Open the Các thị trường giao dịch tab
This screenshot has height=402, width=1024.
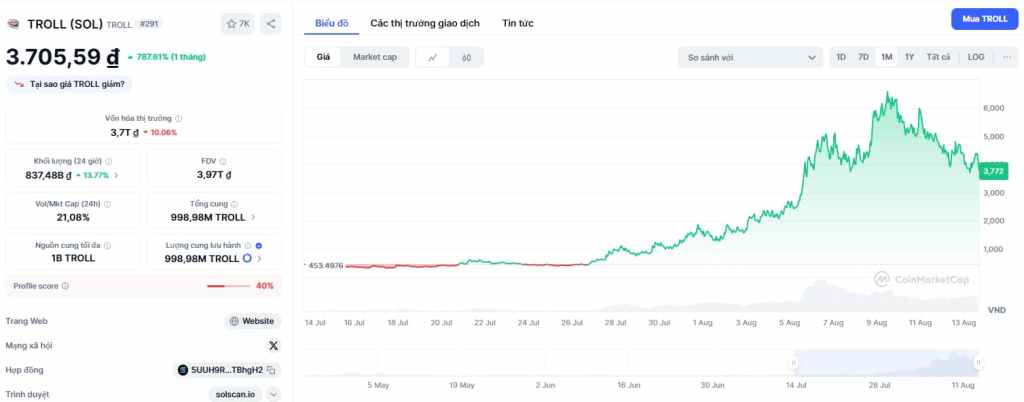(425, 23)
